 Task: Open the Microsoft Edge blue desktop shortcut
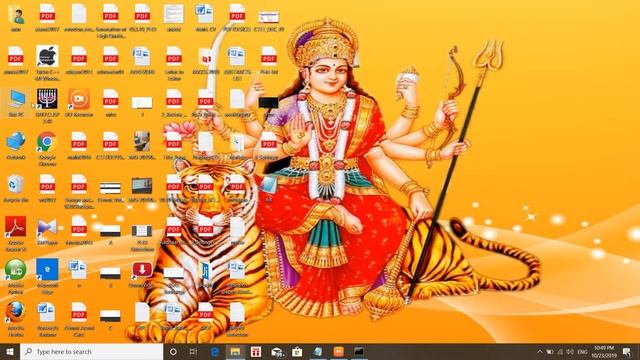tap(47, 269)
